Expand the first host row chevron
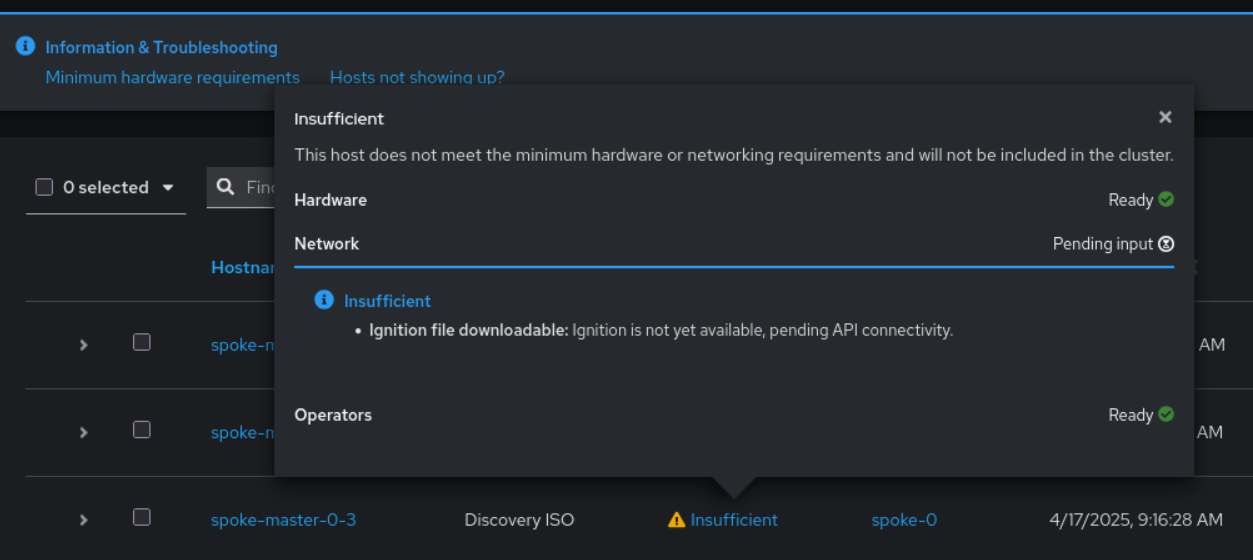The height and width of the screenshot is (560, 1253). (x=84, y=345)
